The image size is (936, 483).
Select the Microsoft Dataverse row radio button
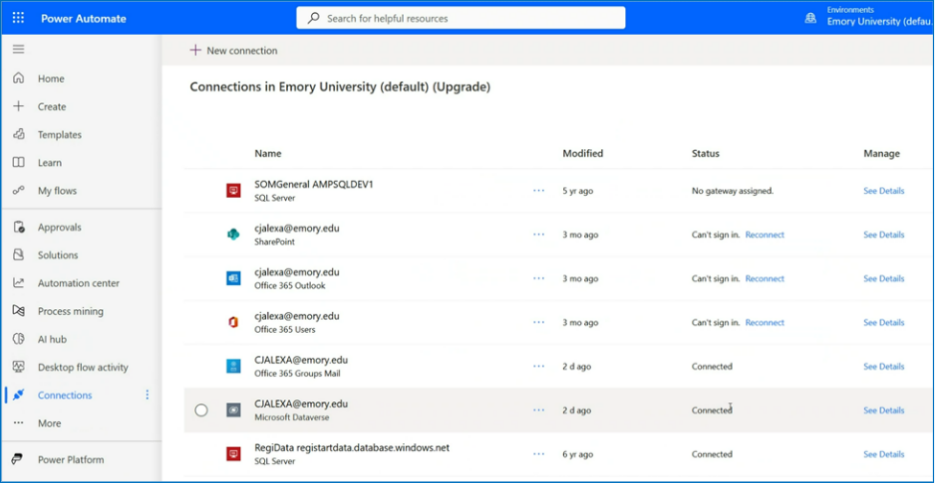(x=201, y=410)
